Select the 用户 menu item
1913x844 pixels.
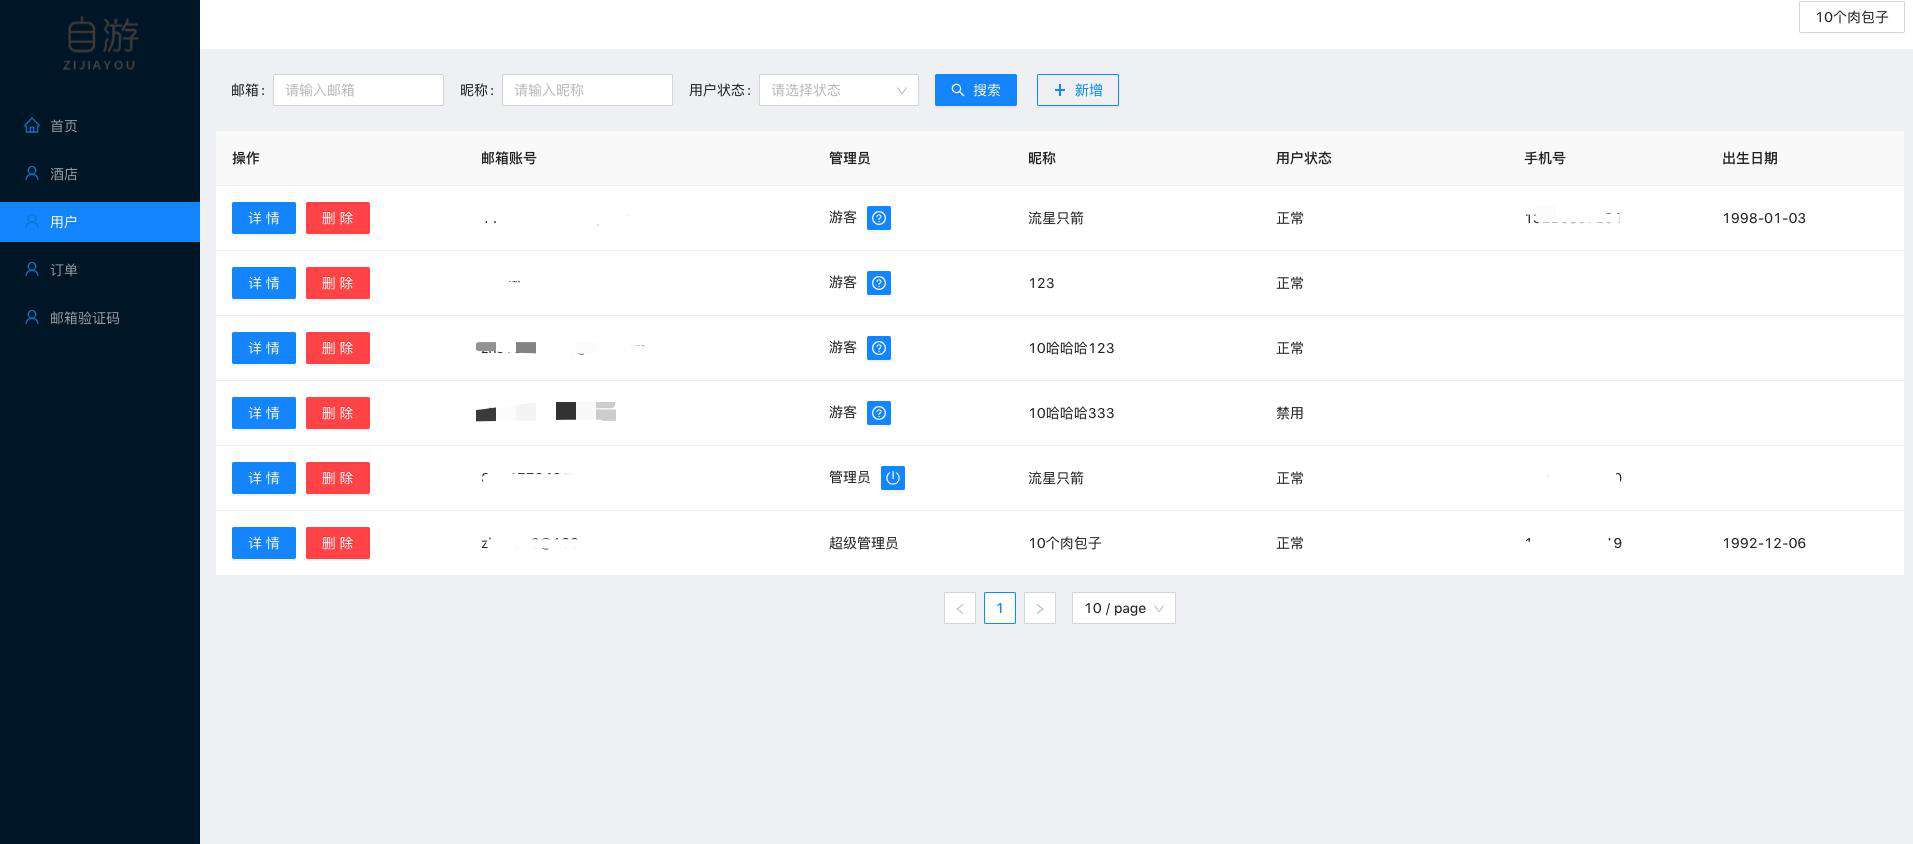coord(100,221)
